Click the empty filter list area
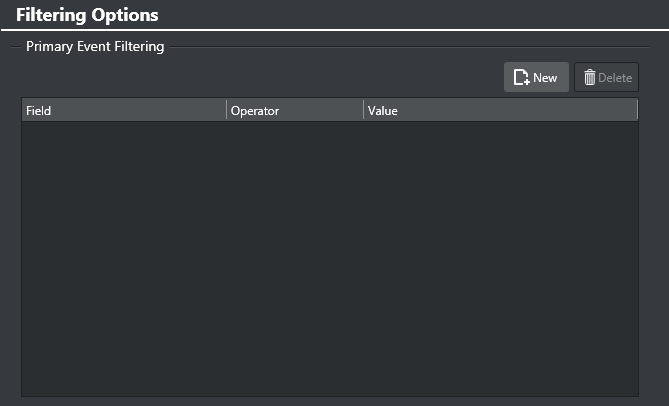 330,250
